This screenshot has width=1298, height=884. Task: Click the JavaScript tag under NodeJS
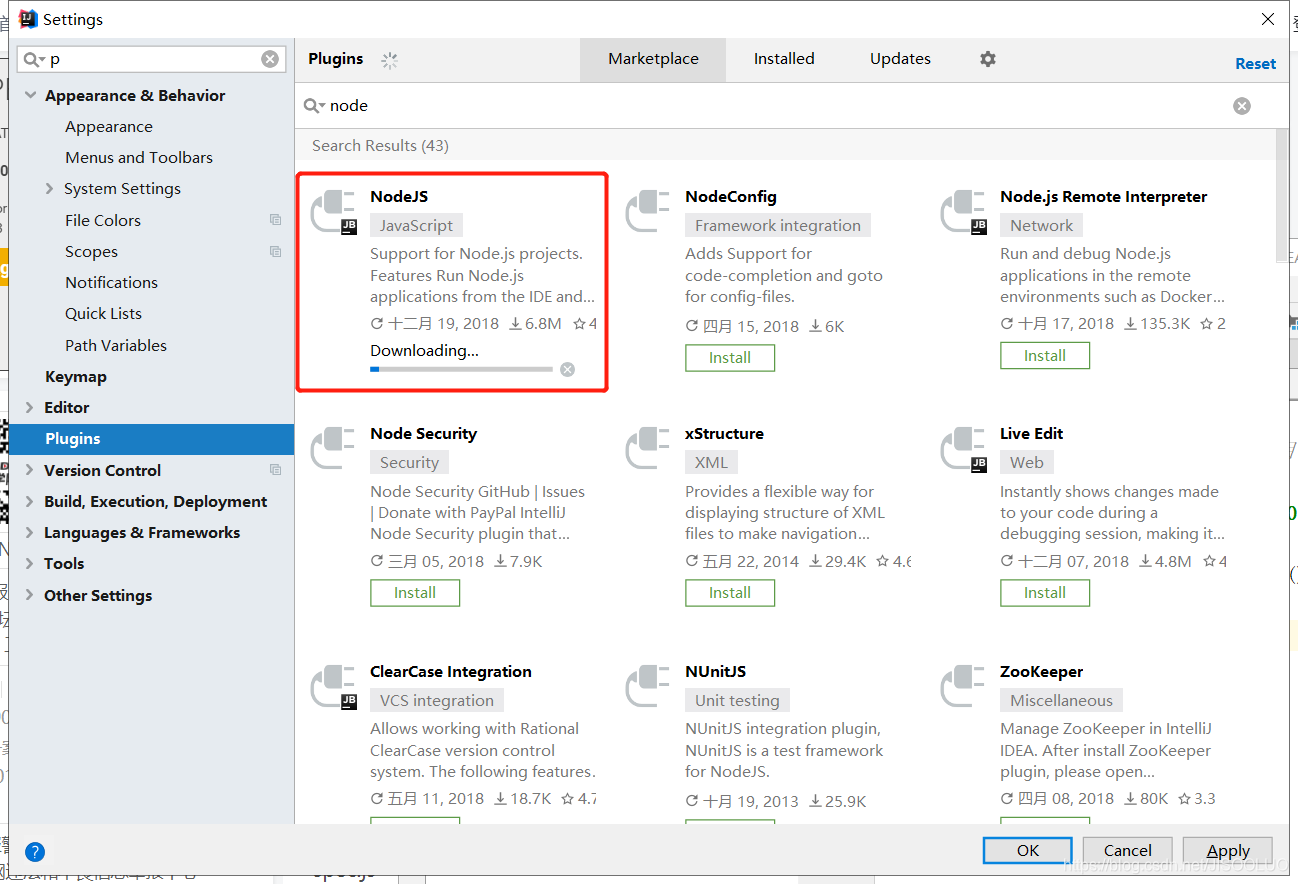pyautogui.click(x=416, y=226)
